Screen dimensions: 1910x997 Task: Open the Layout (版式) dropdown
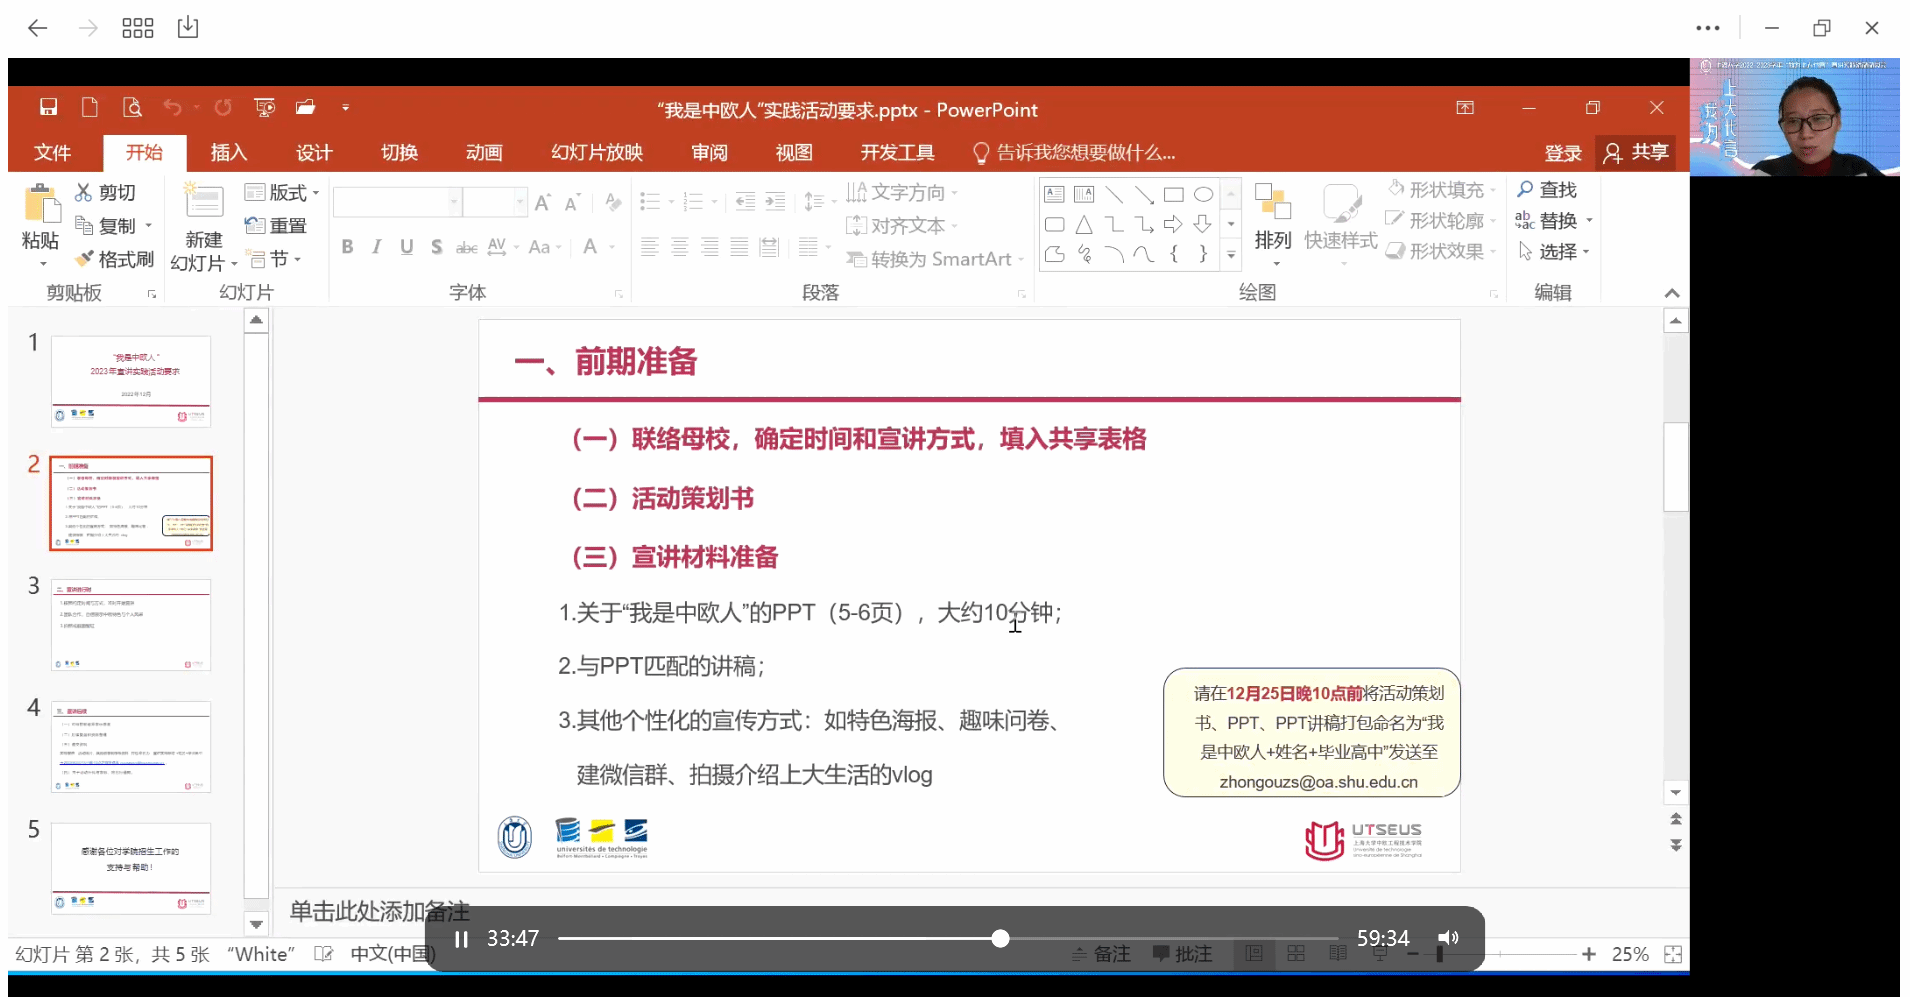[x=282, y=192]
